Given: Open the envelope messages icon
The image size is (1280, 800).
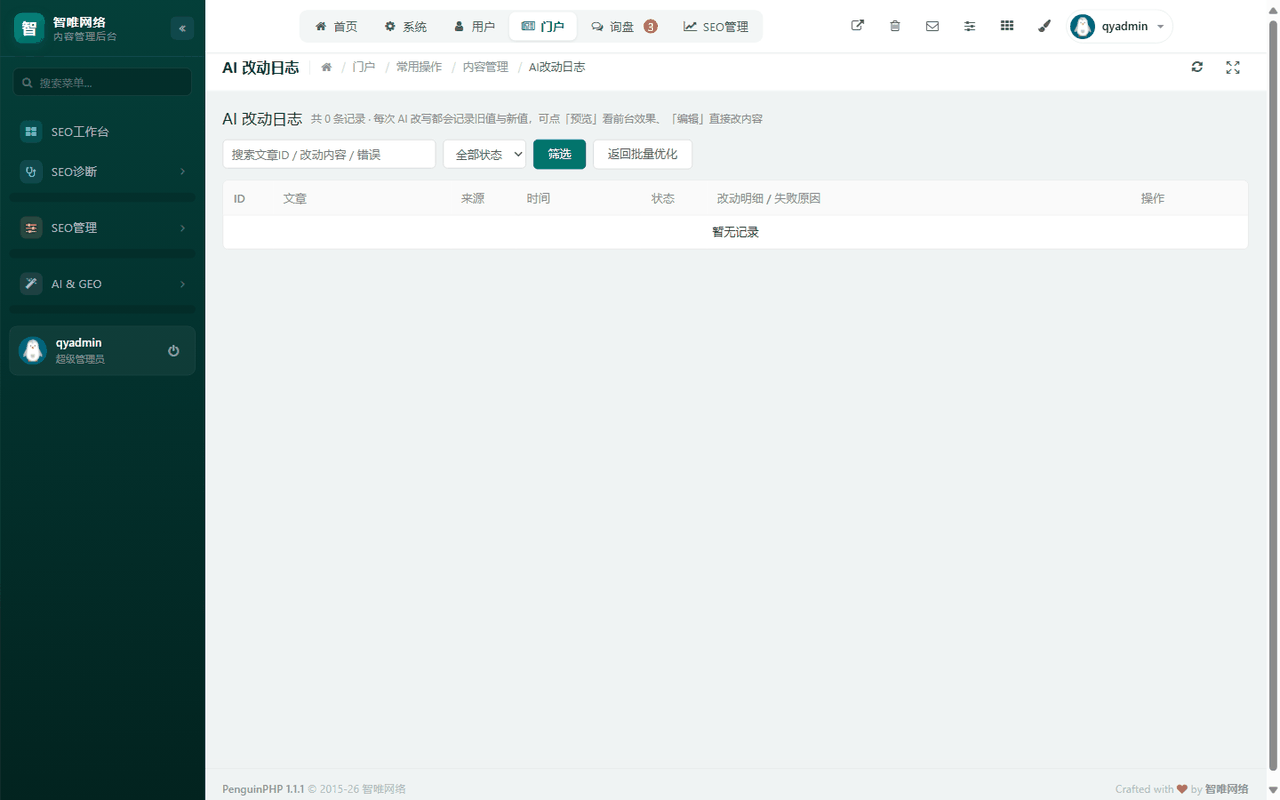Looking at the screenshot, I should [932, 26].
